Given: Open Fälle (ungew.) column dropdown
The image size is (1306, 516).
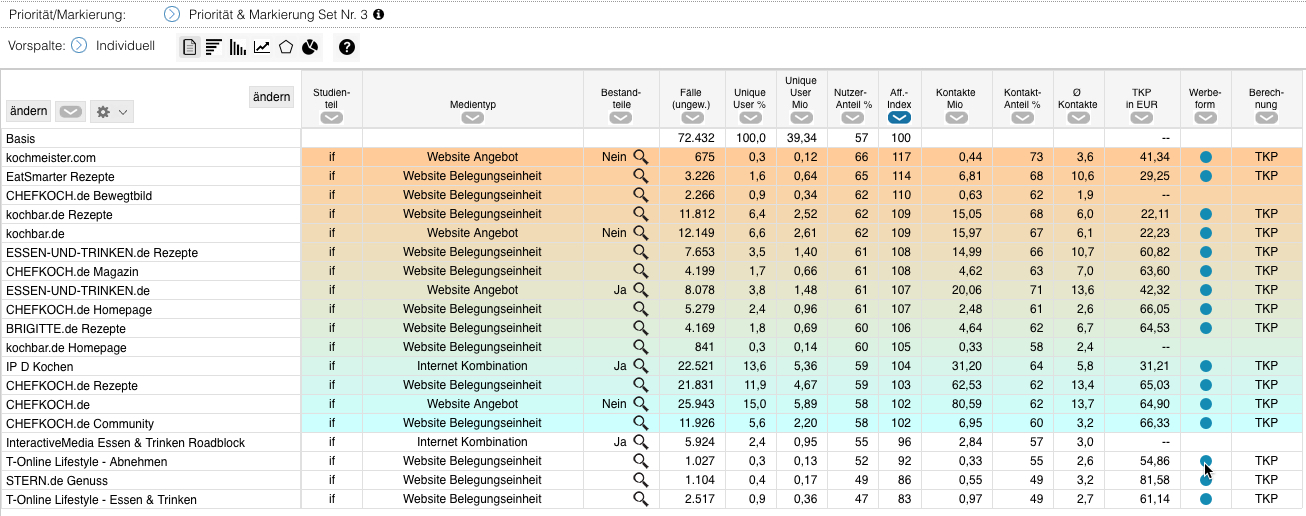Looking at the screenshot, I should (x=691, y=118).
